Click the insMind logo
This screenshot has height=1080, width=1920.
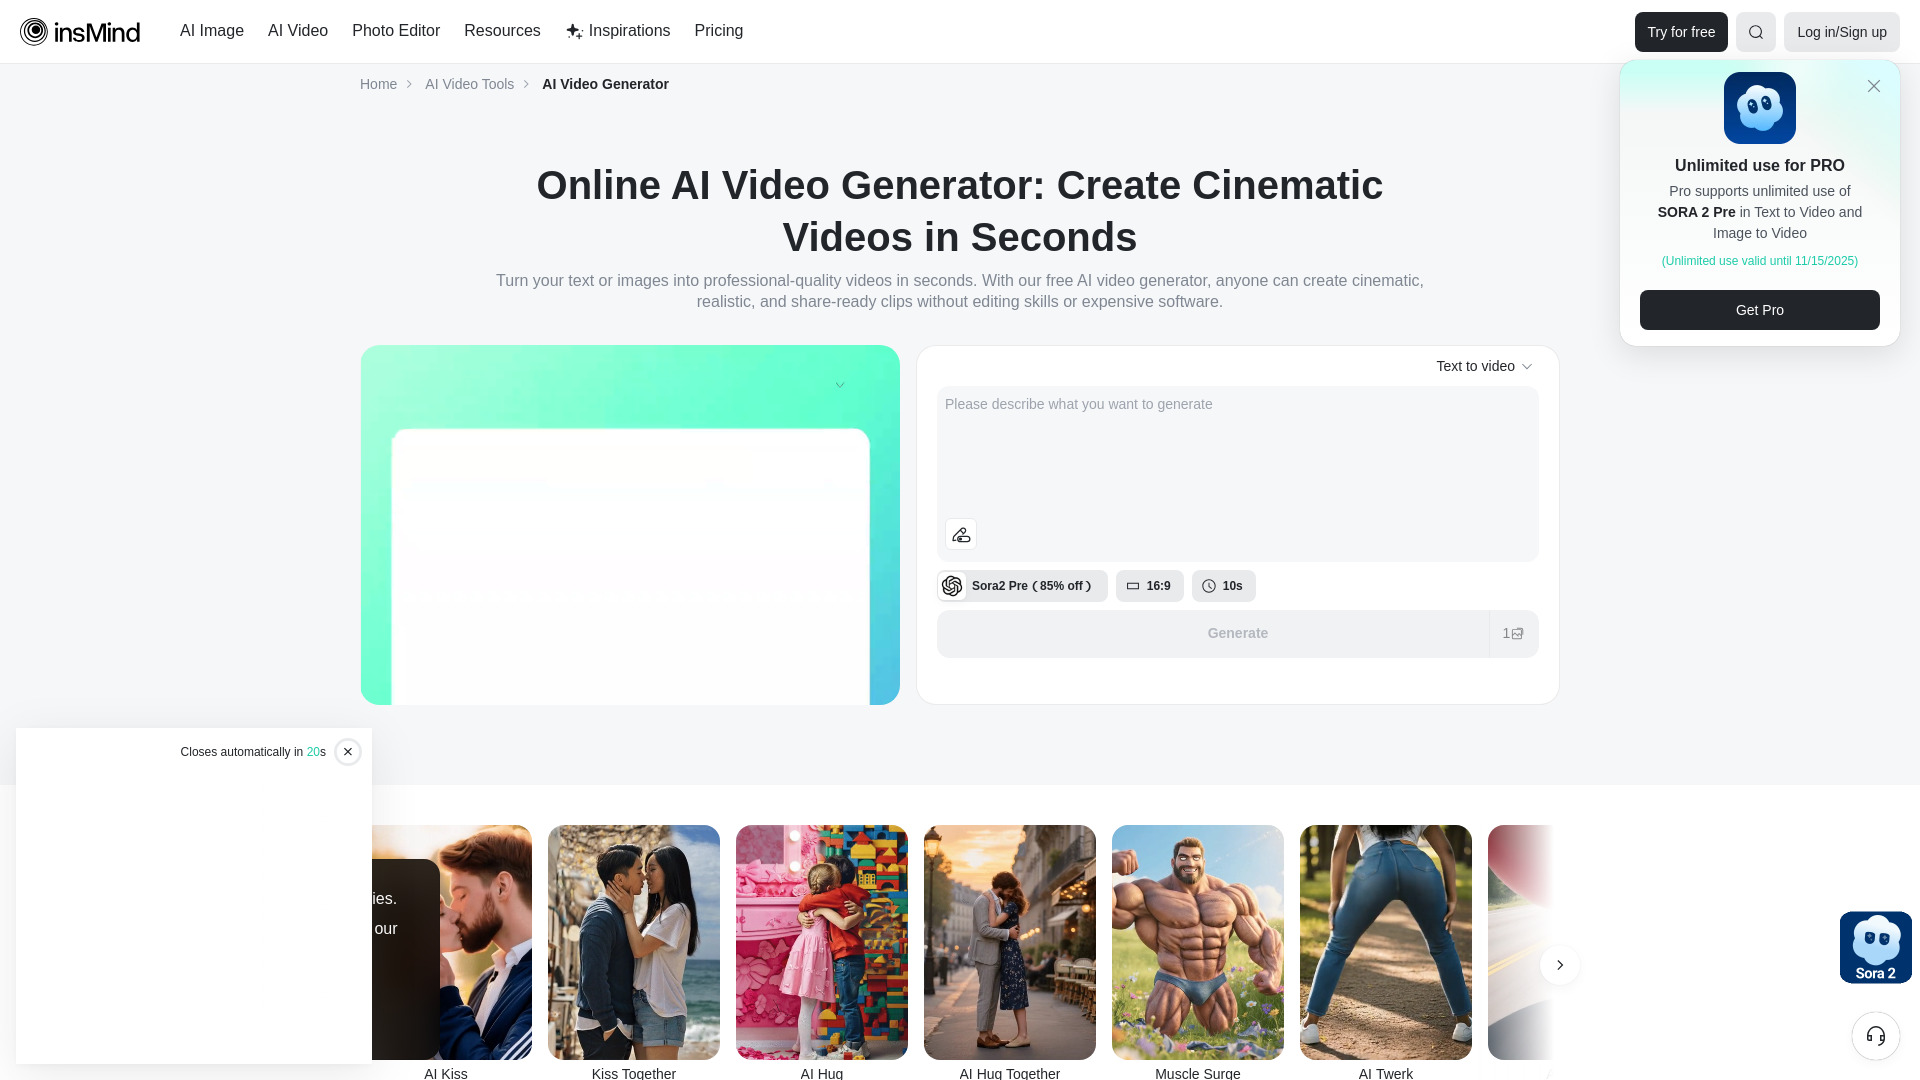click(80, 31)
